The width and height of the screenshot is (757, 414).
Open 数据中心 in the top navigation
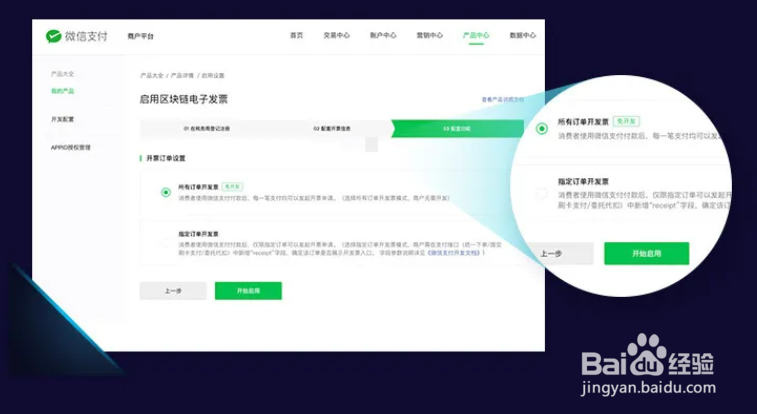coord(522,35)
